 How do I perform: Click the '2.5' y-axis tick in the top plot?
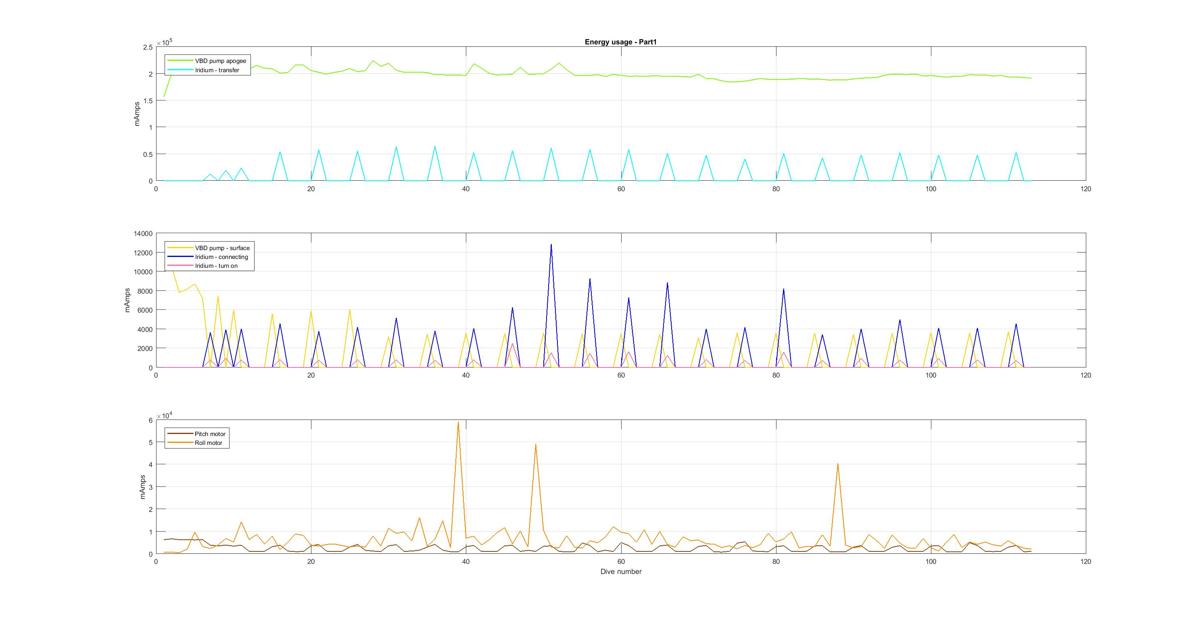[x=147, y=47]
